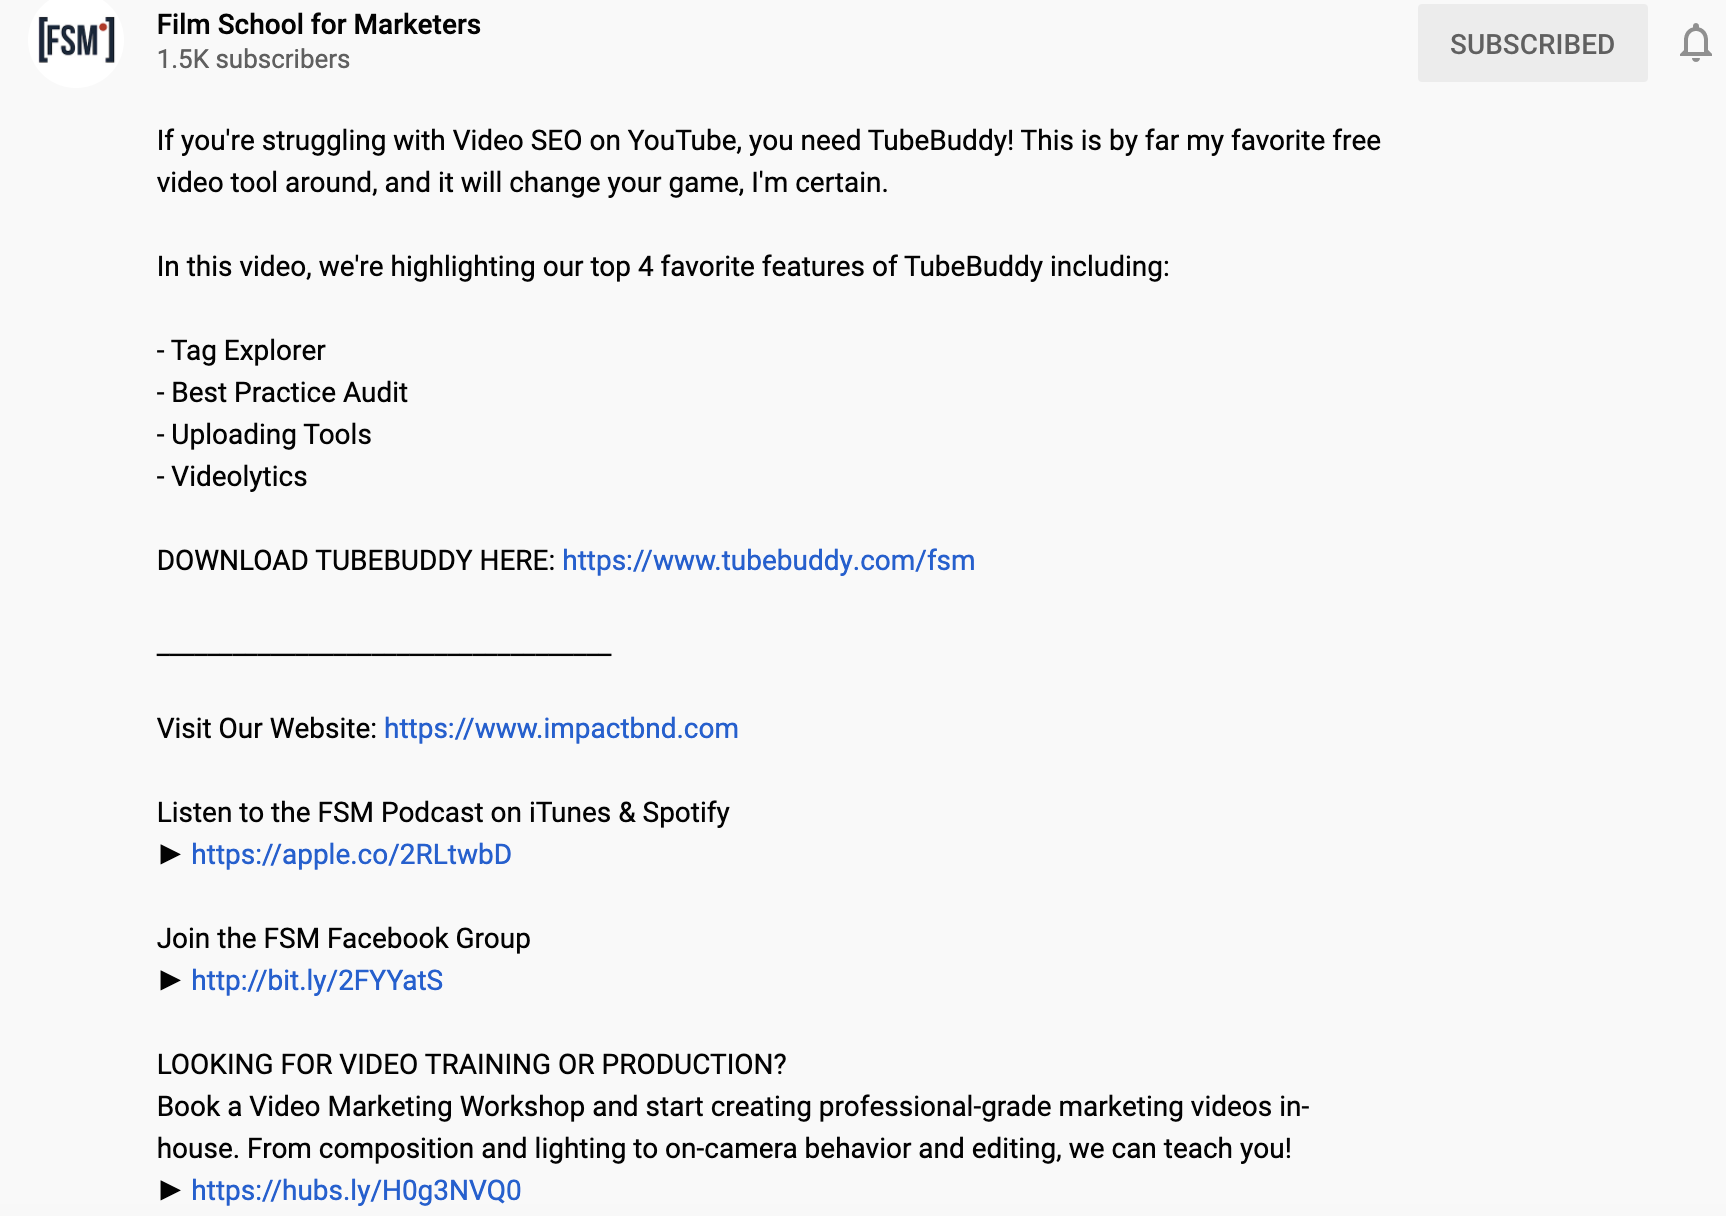
Task: Visit the impactbnd.com website link
Action: pos(561,728)
